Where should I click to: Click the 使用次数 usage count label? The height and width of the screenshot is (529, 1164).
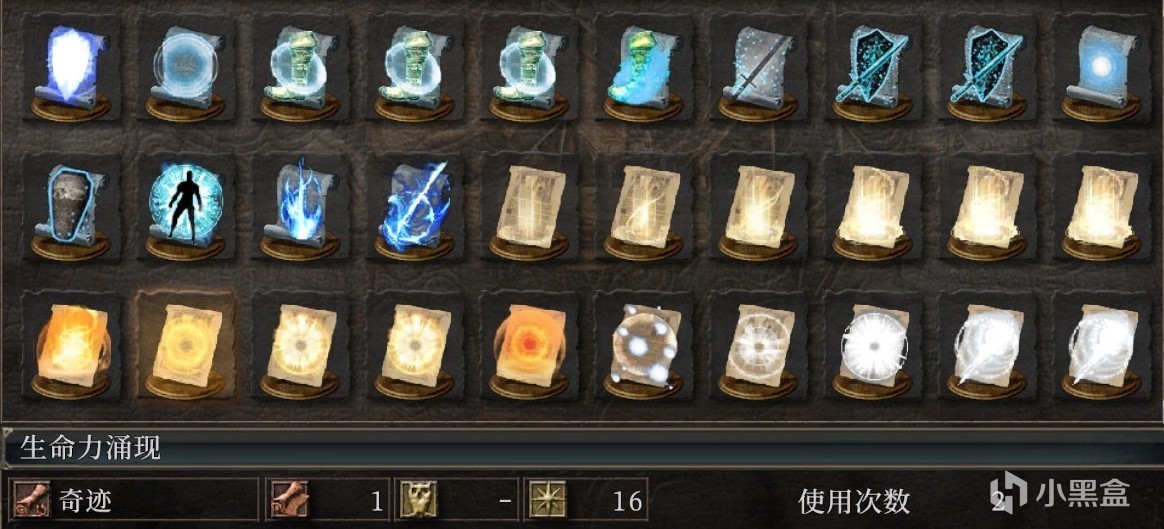click(854, 501)
